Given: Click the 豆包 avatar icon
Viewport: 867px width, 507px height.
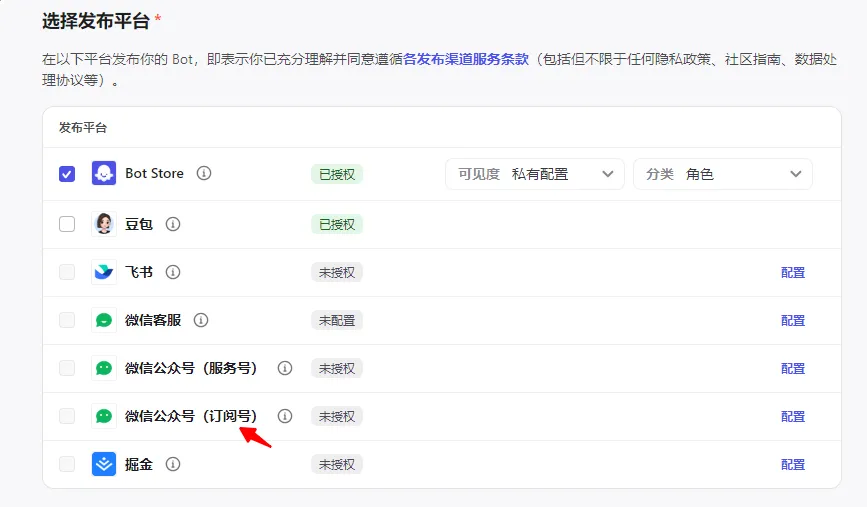Looking at the screenshot, I should click(x=104, y=224).
